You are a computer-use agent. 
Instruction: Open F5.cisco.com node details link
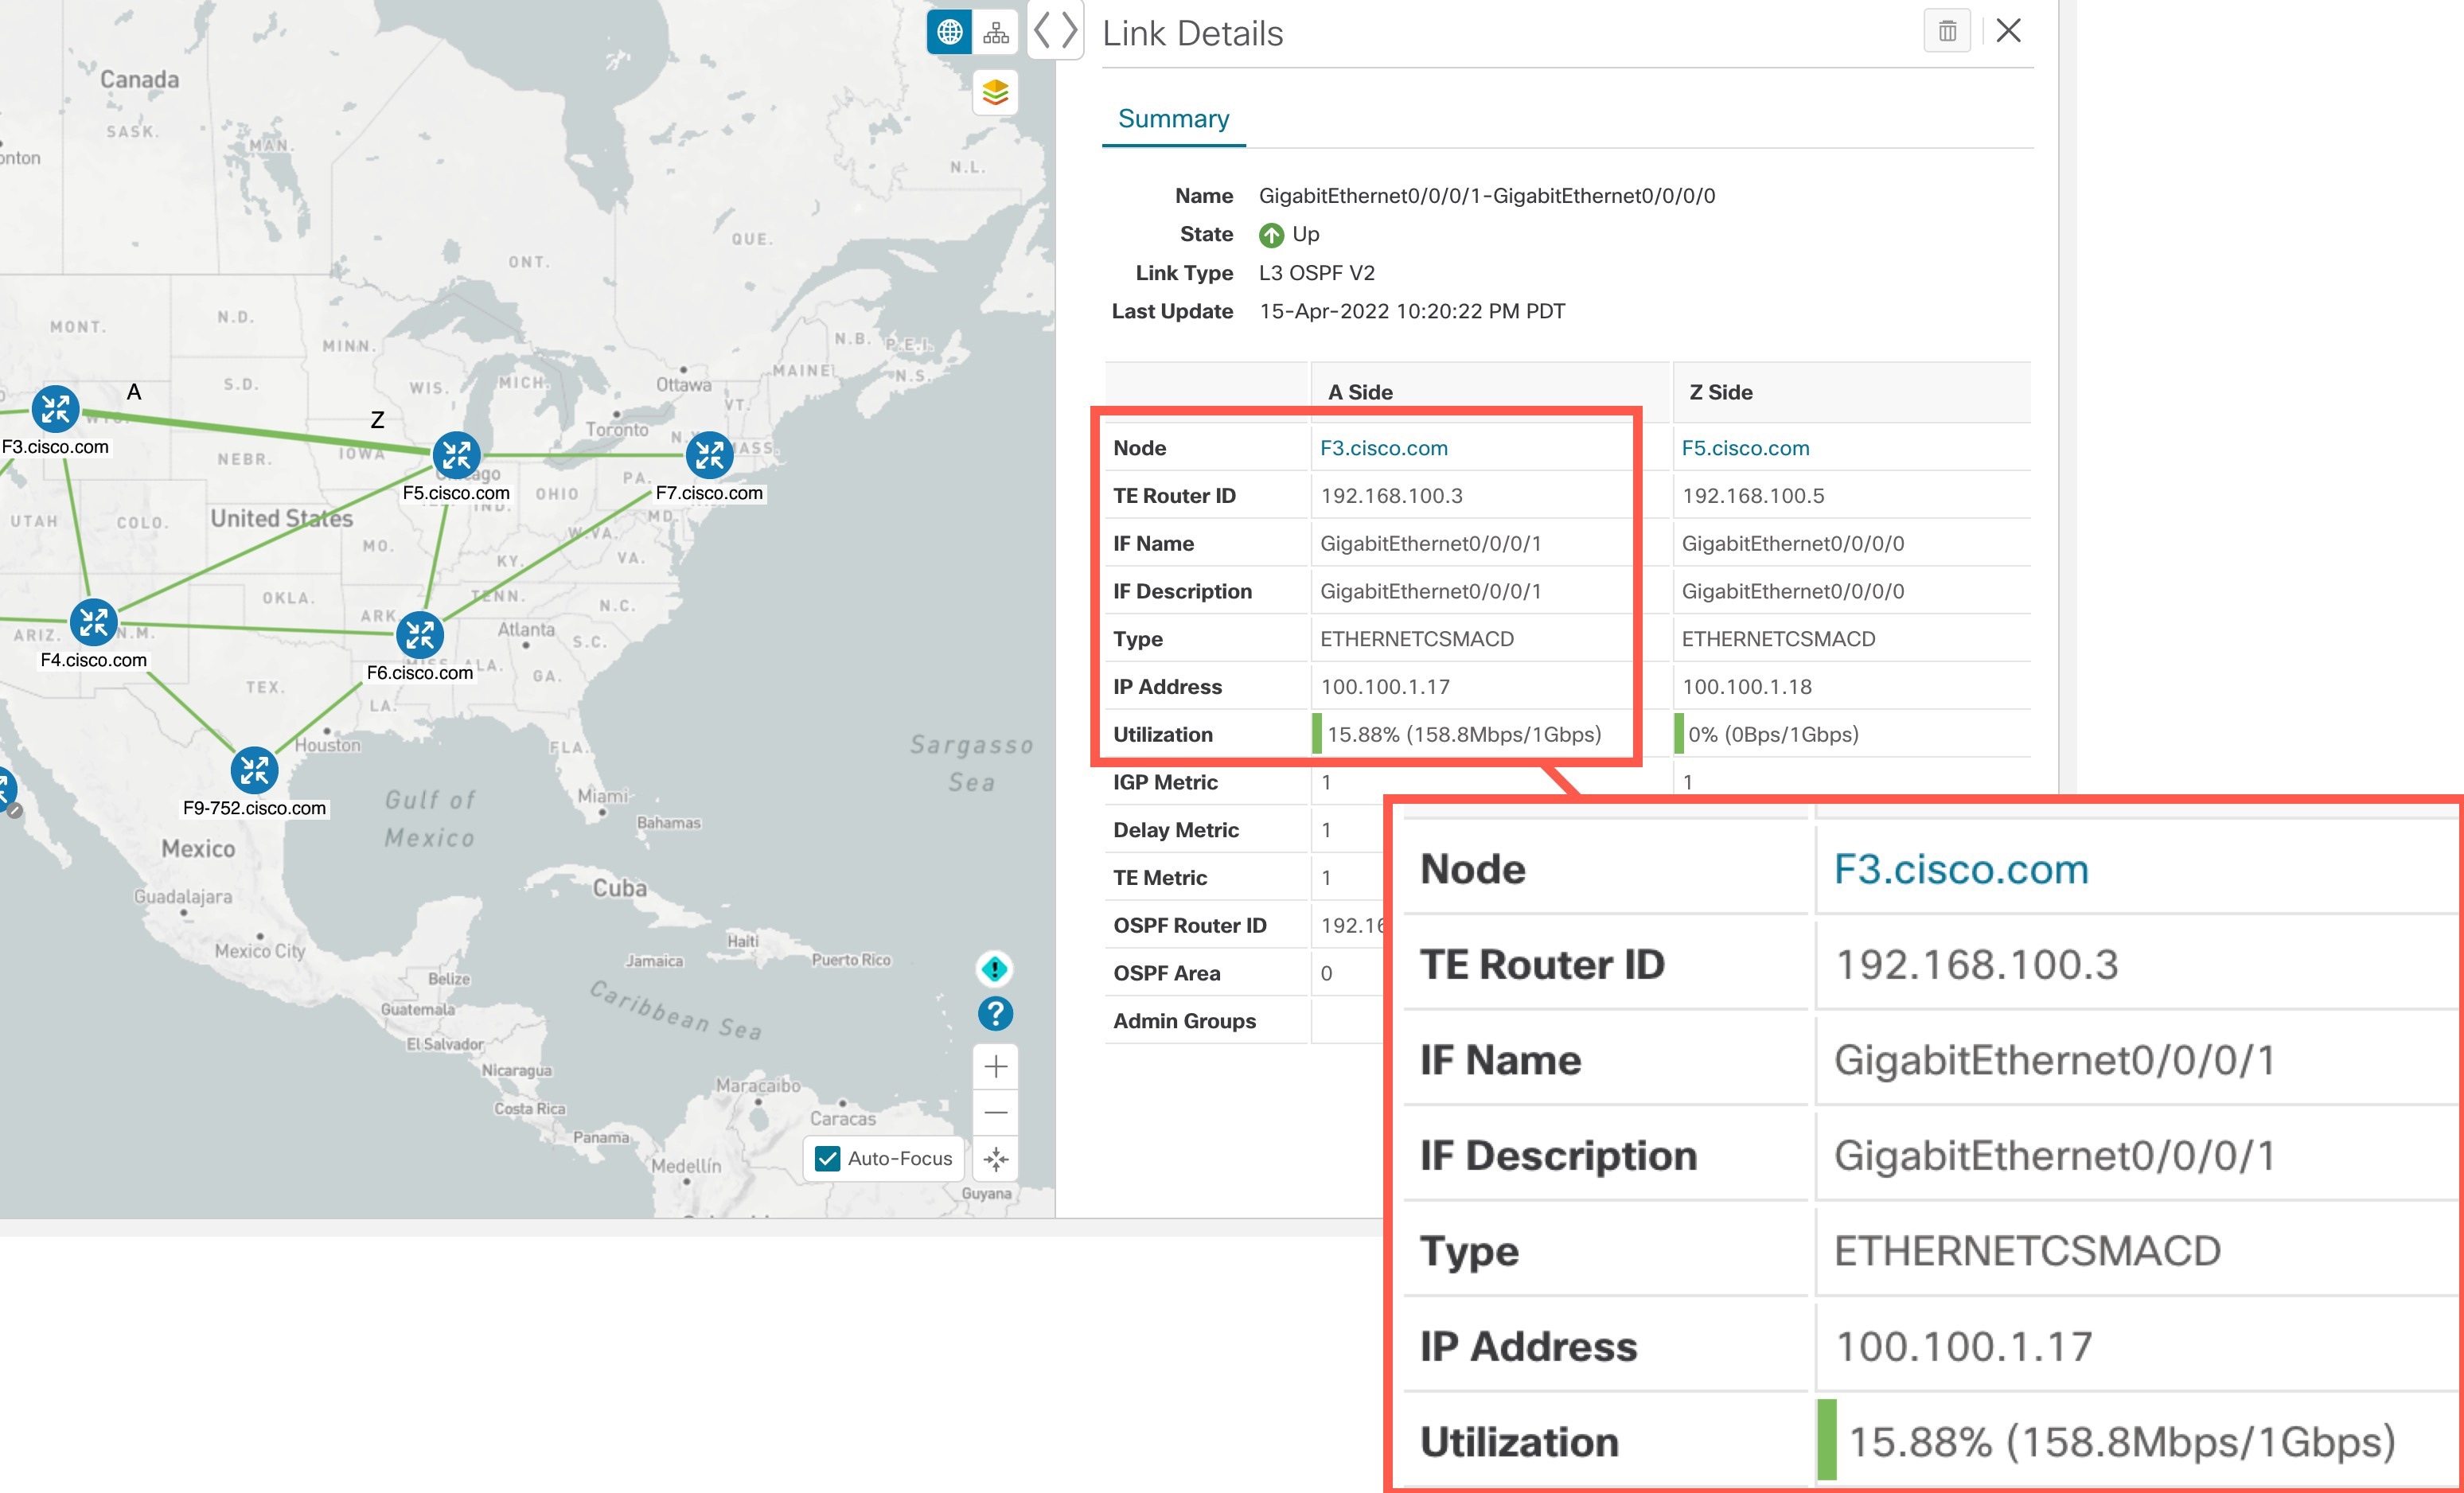[1745, 447]
